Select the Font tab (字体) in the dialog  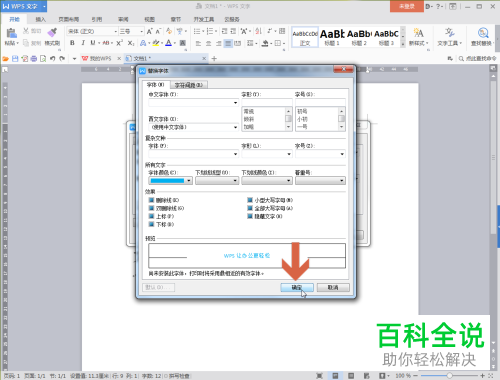click(x=156, y=85)
